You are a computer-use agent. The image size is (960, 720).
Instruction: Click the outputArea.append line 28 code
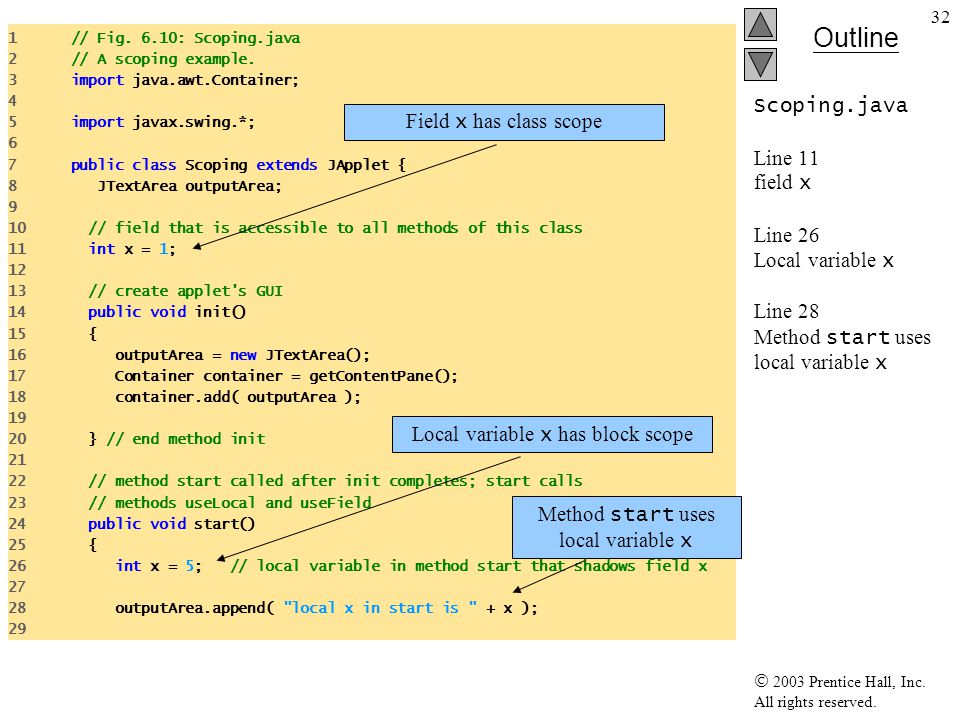pos(326,608)
